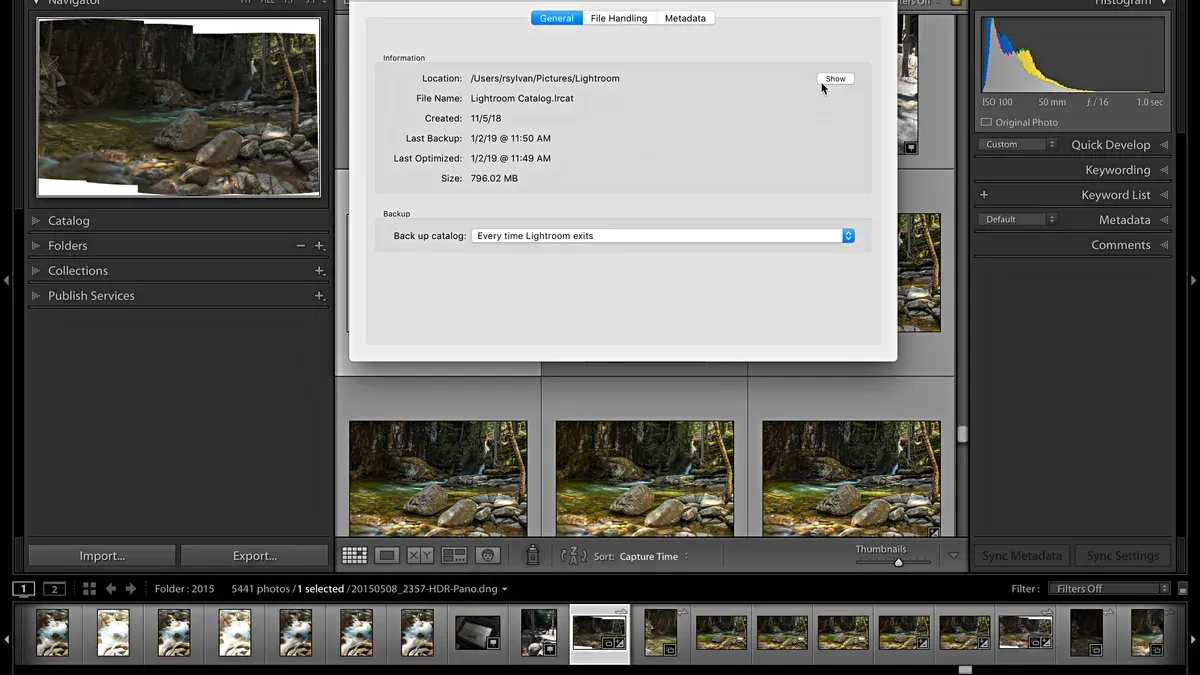Click the filter lock switch icon
This screenshot has width=1200, height=675.
tap(1184, 589)
